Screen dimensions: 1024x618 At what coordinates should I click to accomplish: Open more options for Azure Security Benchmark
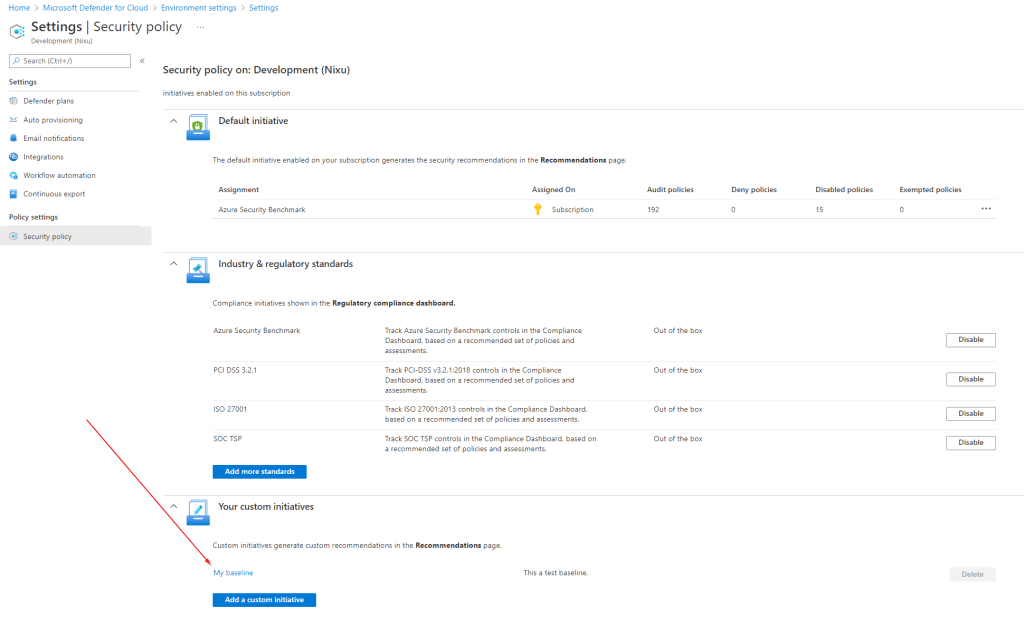click(986, 209)
